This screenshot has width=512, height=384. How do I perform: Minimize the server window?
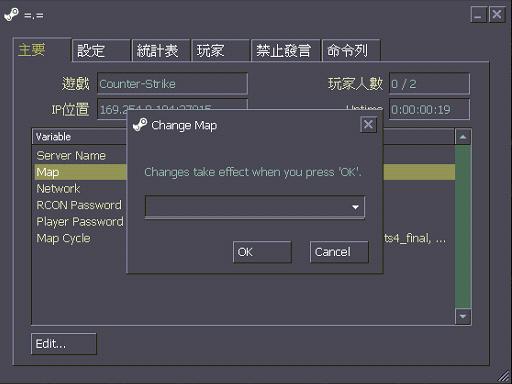coord(479,15)
